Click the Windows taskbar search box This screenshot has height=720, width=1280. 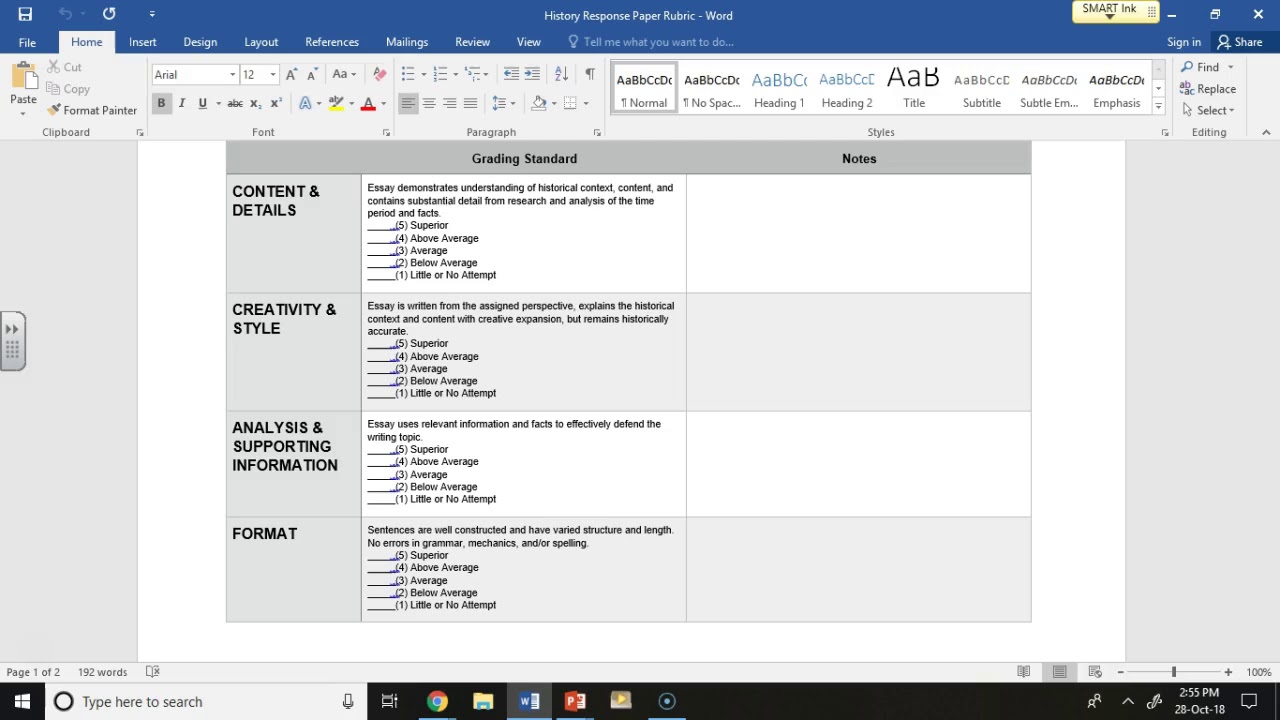(x=204, y=701)
